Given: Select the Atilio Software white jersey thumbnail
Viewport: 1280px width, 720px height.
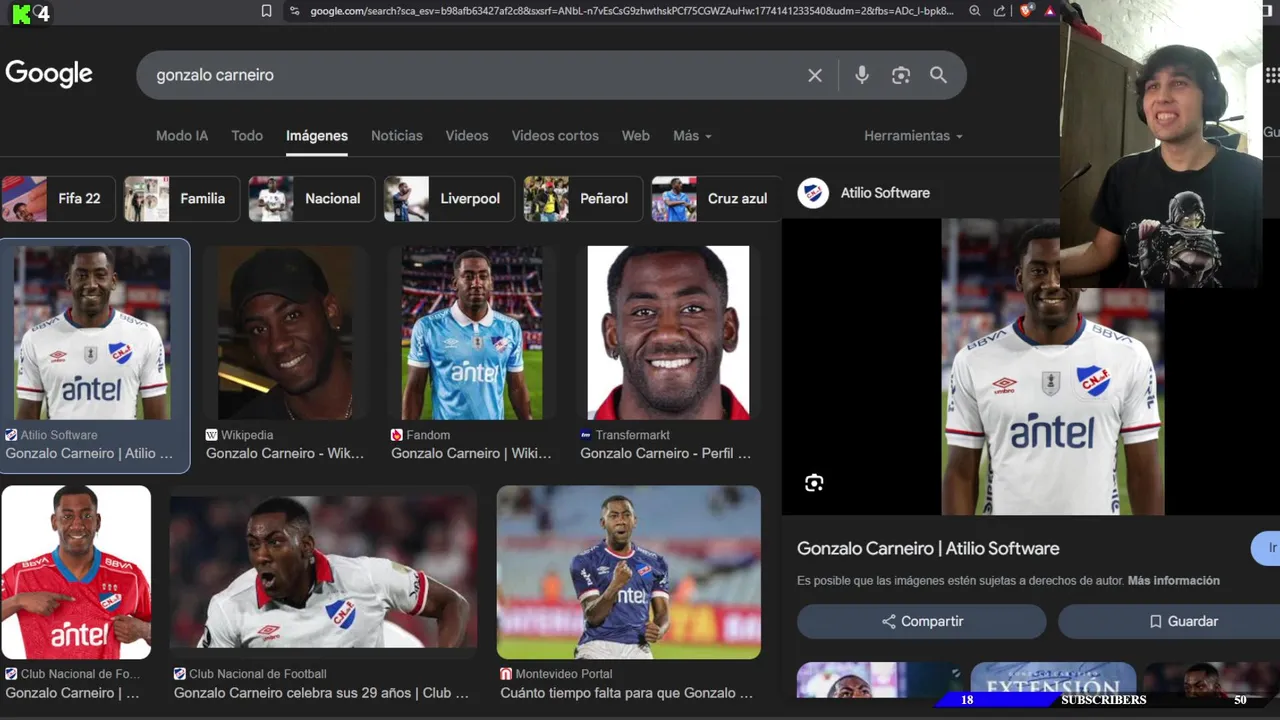Looking at the screenshot, I should (94, 333).
